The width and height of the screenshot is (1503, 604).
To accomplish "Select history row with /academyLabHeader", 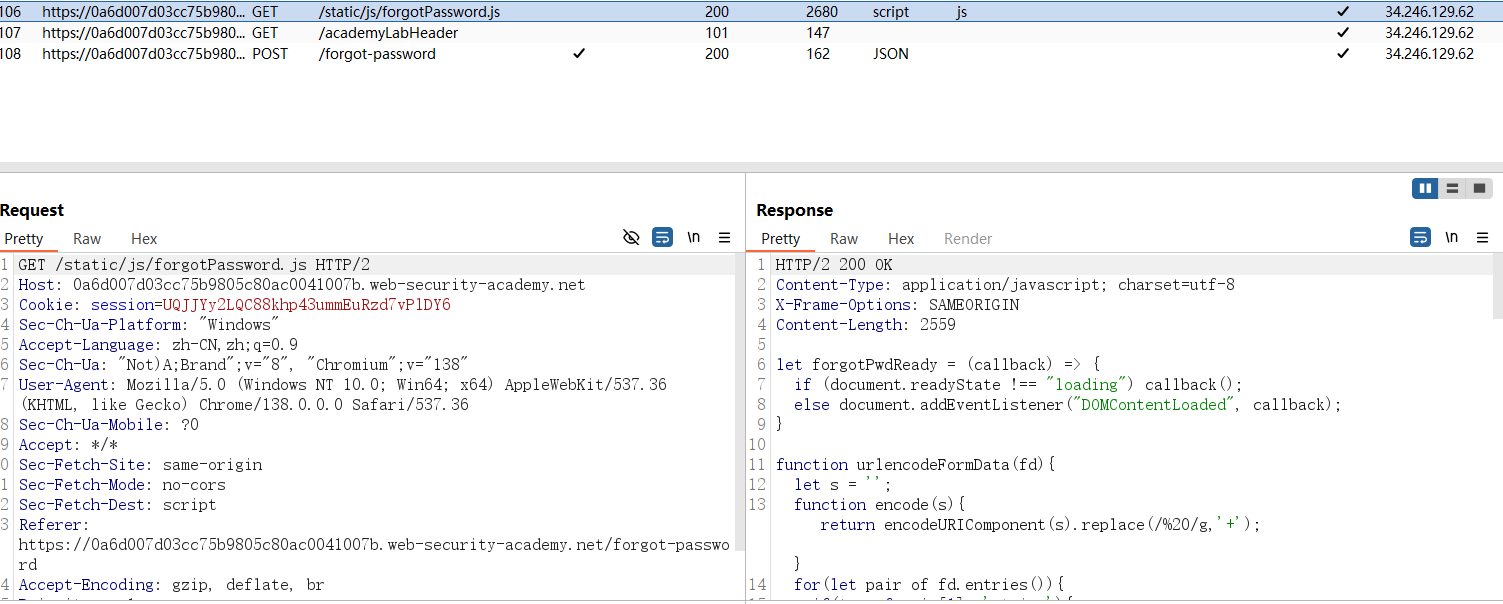I will tap(751, 33).
